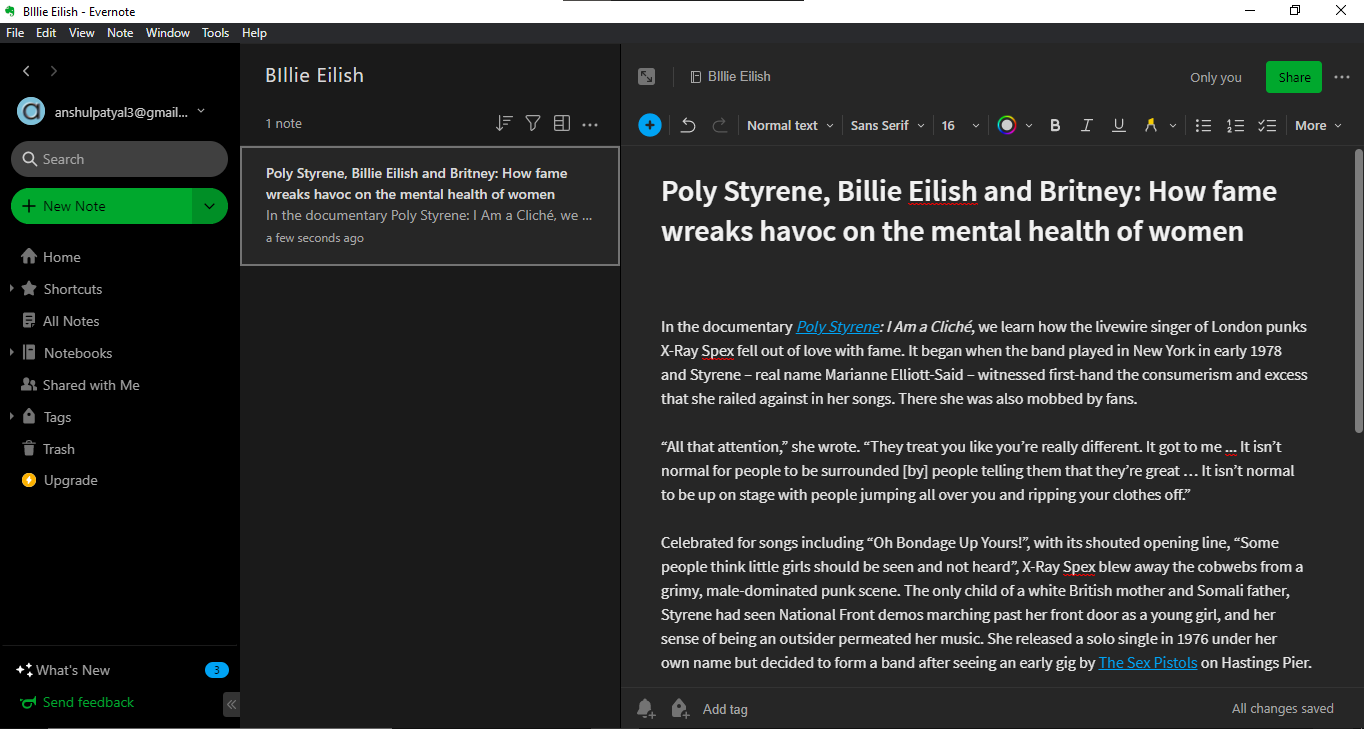The height and width of the screenshot is (729, 1364).
Task: Select the Poly Styrene note card
Action: pyautogui.click(x=430, y=206)
